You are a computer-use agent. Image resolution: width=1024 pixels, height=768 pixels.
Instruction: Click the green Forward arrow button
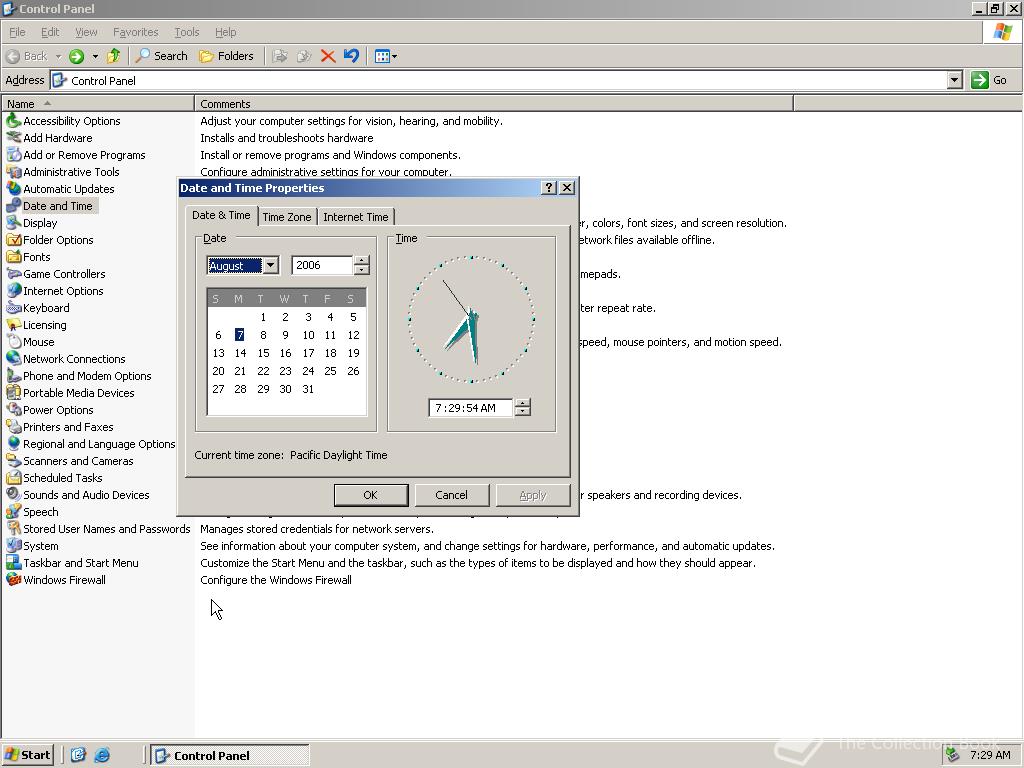pos(76,56)
